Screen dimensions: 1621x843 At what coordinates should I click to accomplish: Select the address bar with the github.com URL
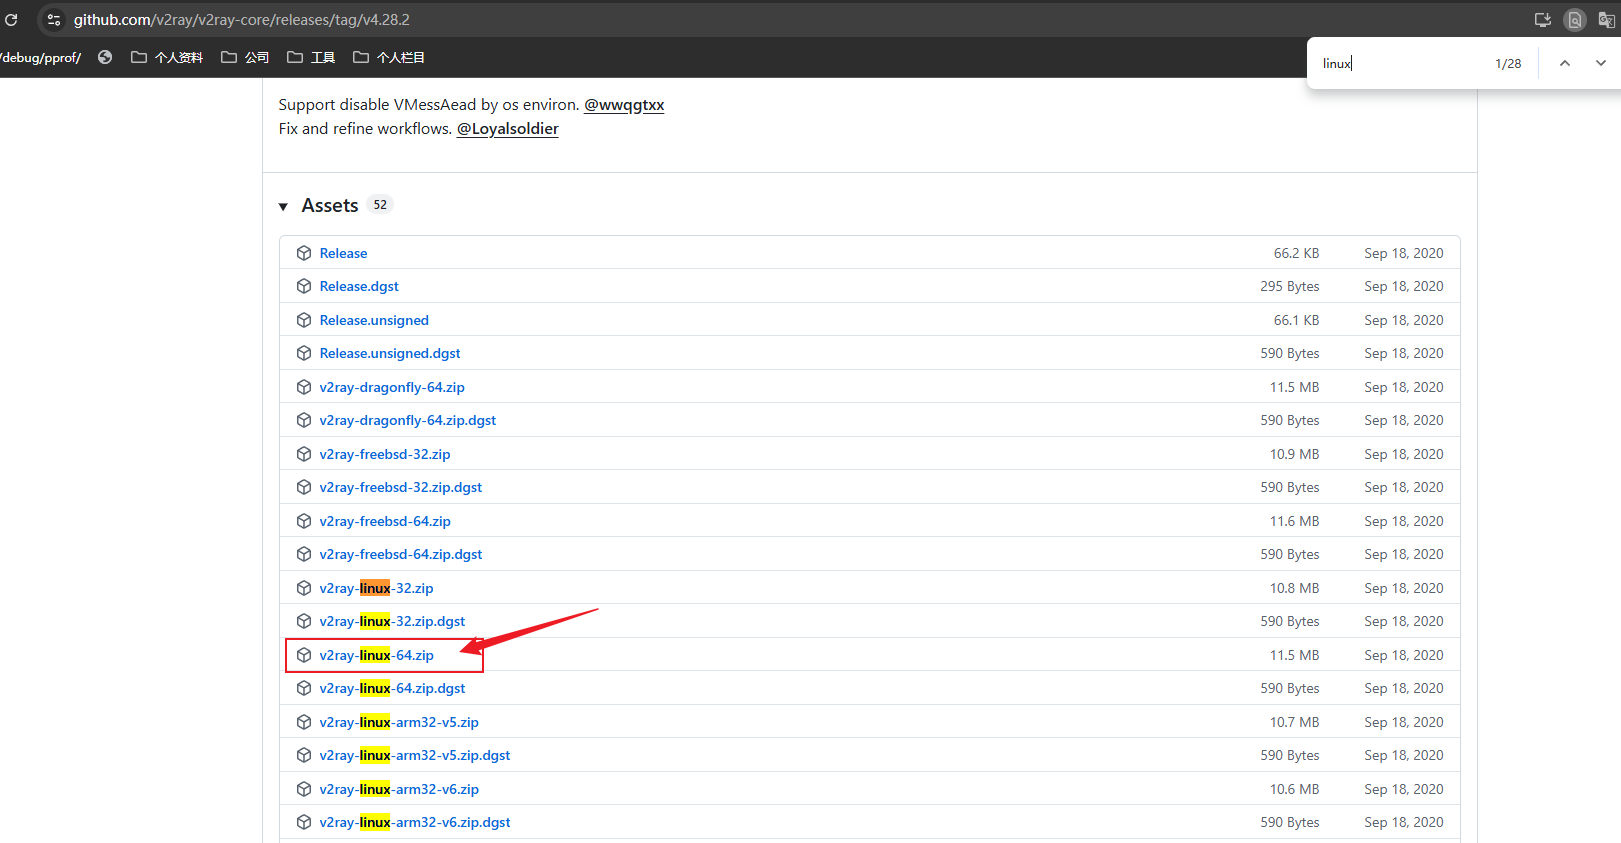point(241,19)
